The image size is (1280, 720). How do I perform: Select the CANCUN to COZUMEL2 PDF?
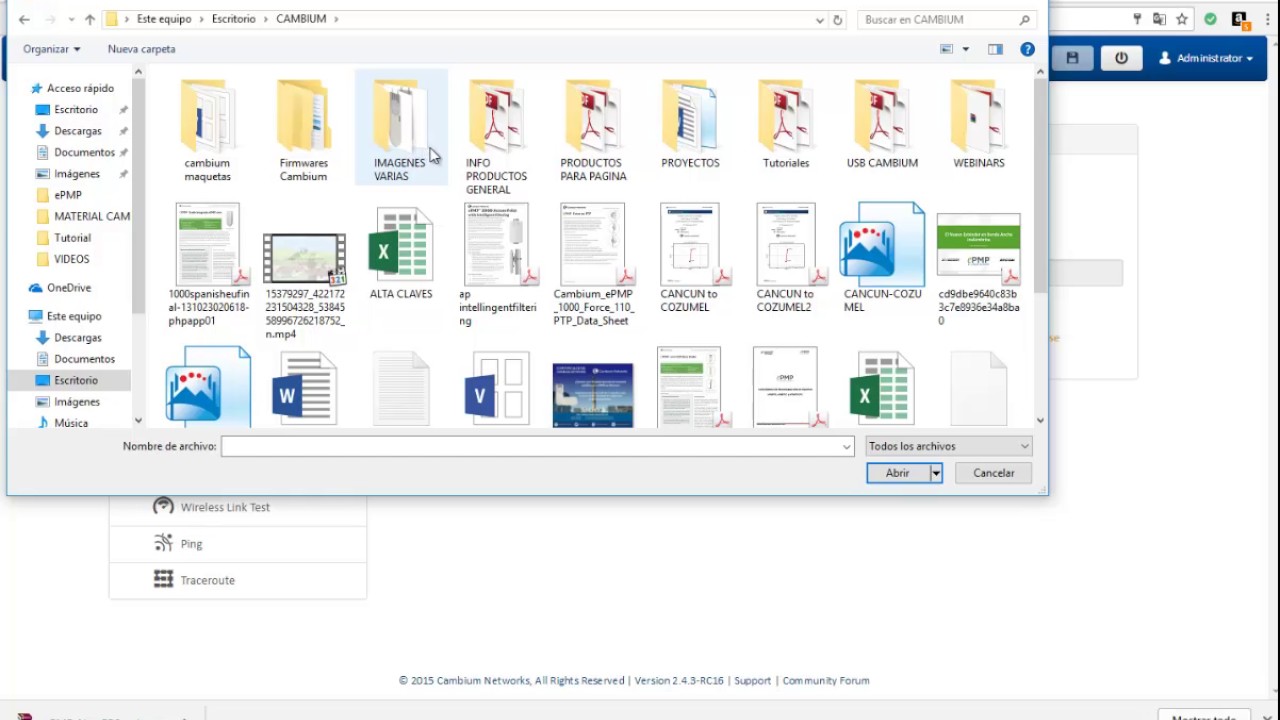tap(786, 258)
